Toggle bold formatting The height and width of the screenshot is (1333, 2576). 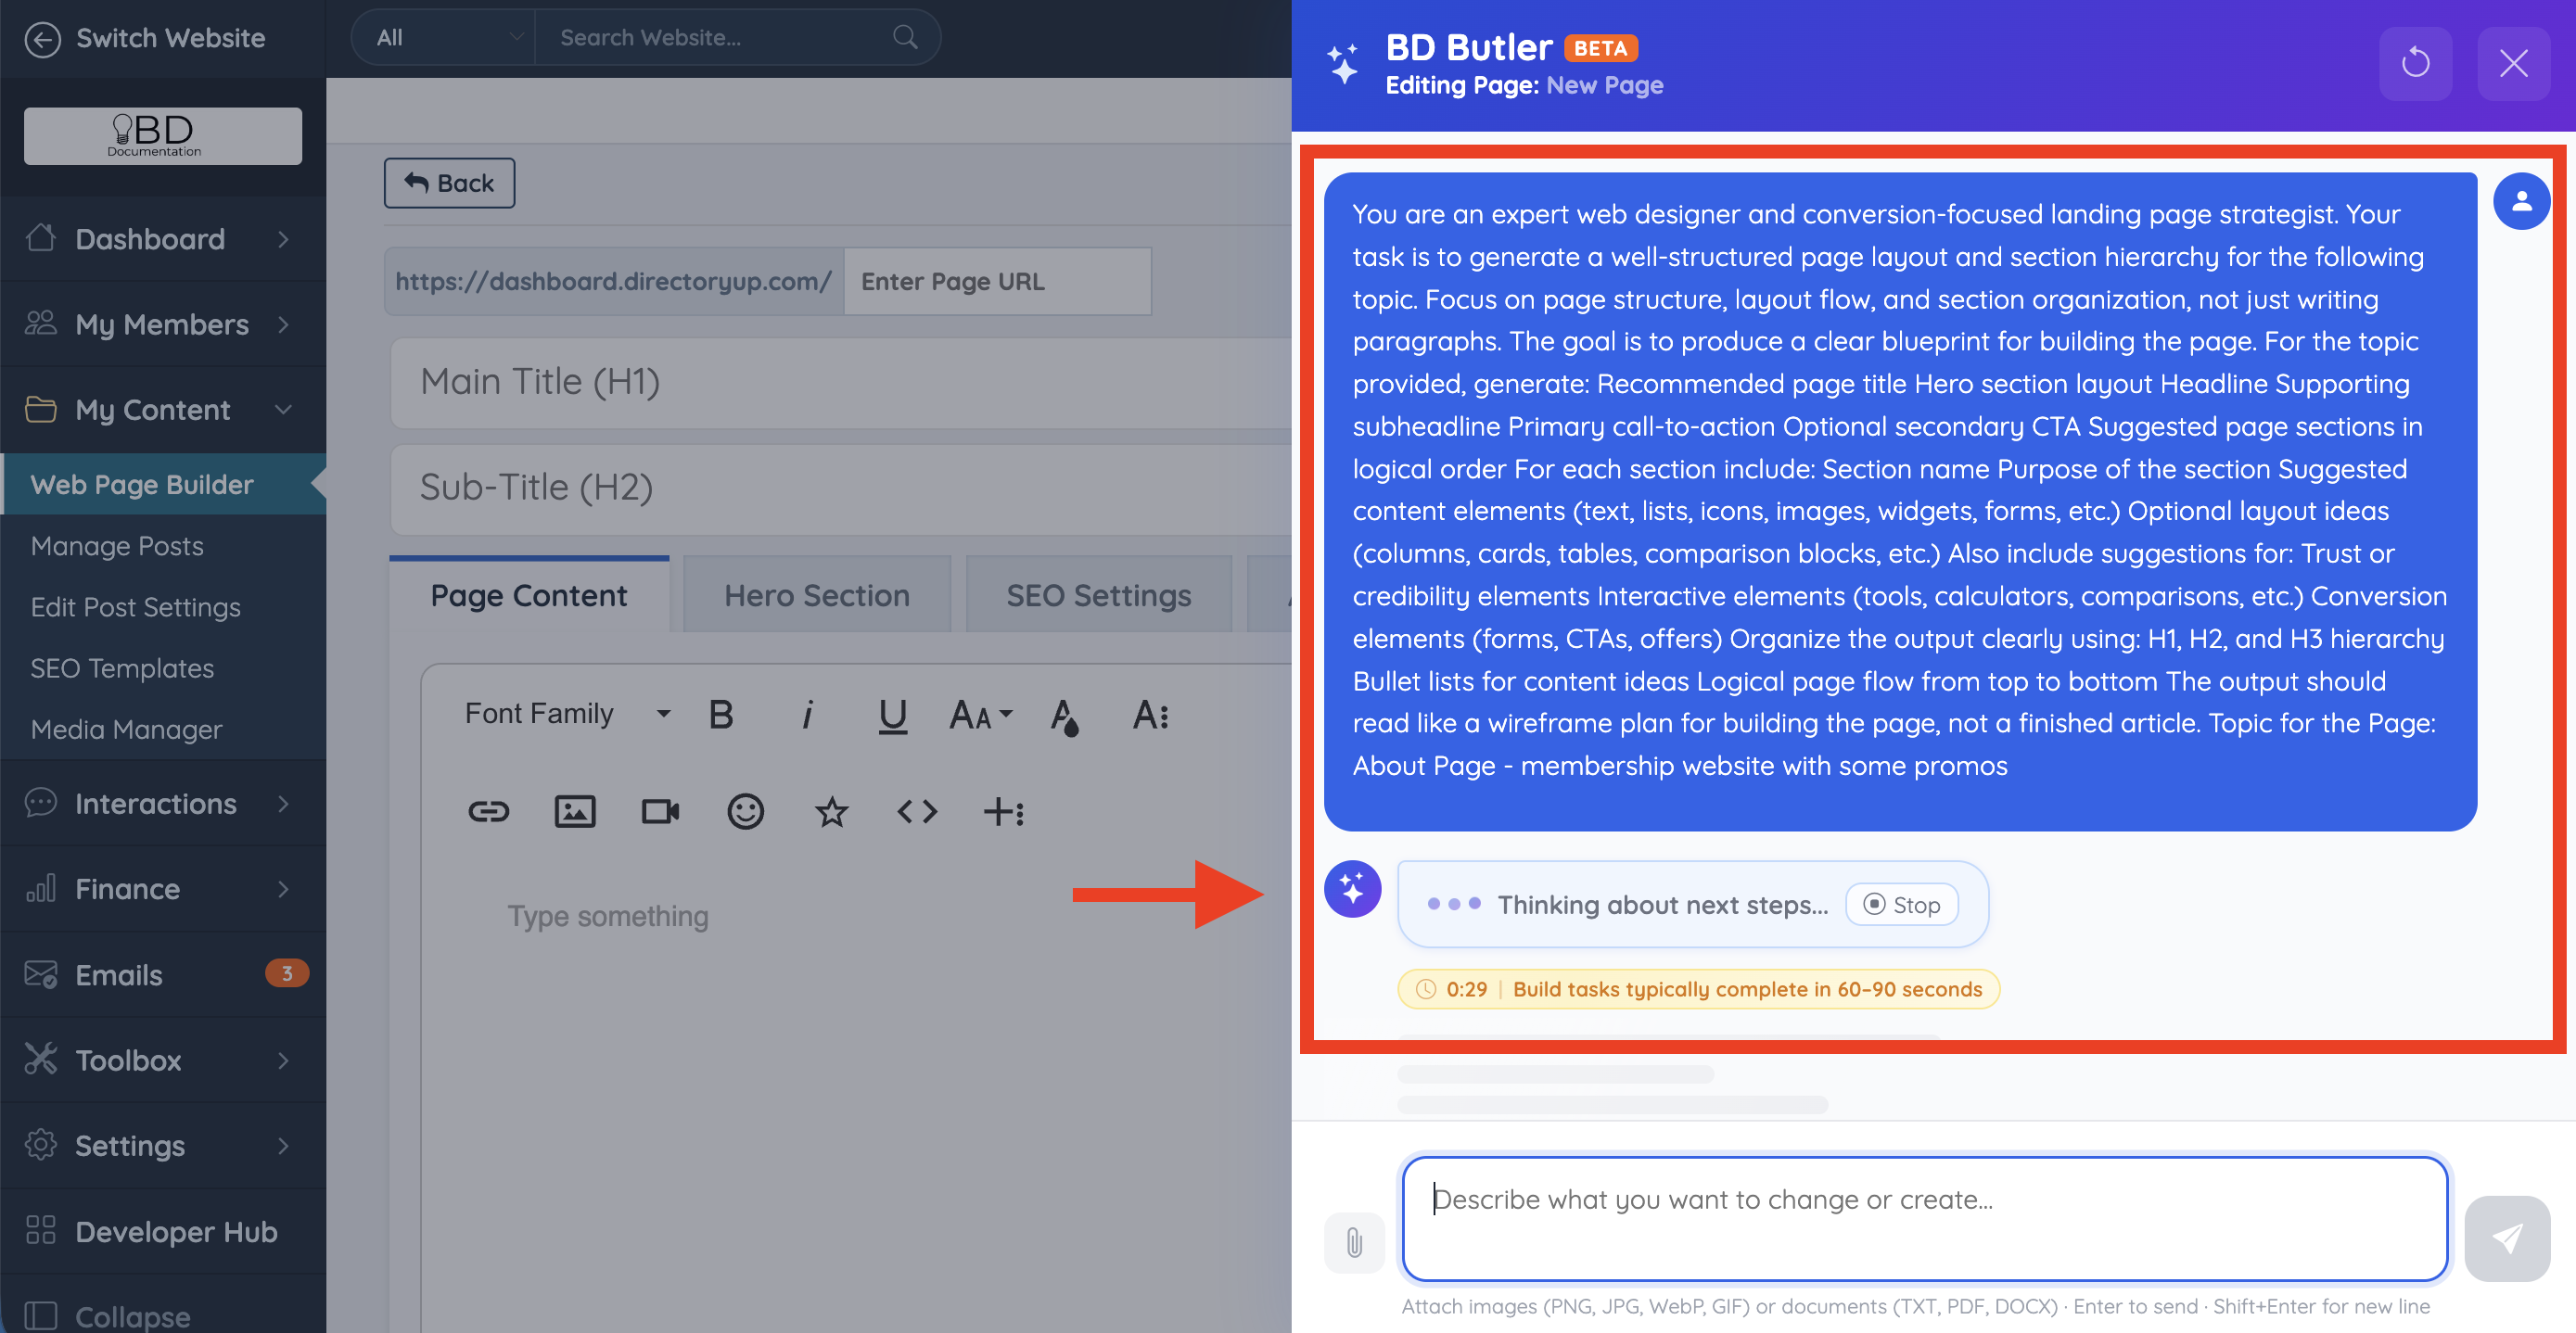721,714
